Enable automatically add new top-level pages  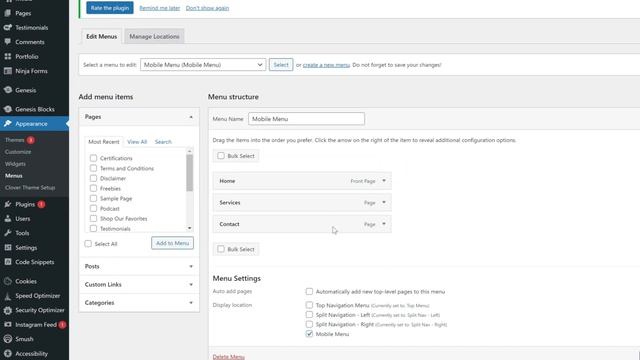[x=309, y=291]
